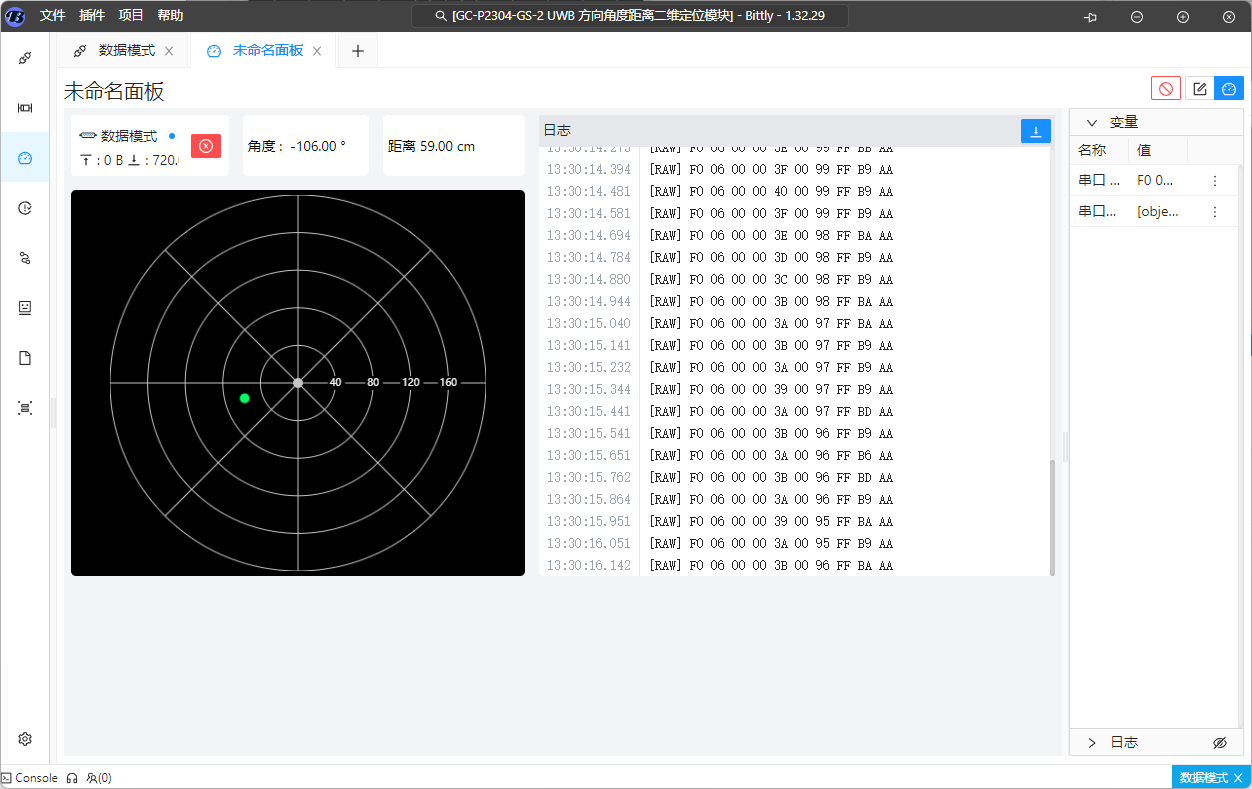Click the log panel vertical scrollbar
Image resolution: width=1252 pixels, height=789 pixels.
tap(1052, 515)
